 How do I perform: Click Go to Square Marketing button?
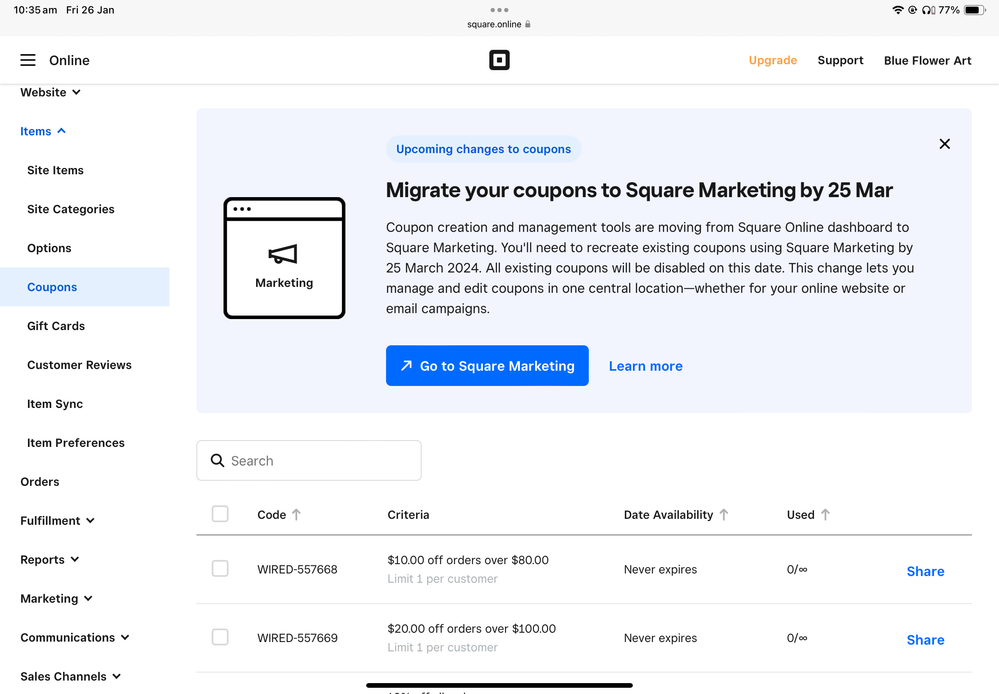click(x=487, y=366)
